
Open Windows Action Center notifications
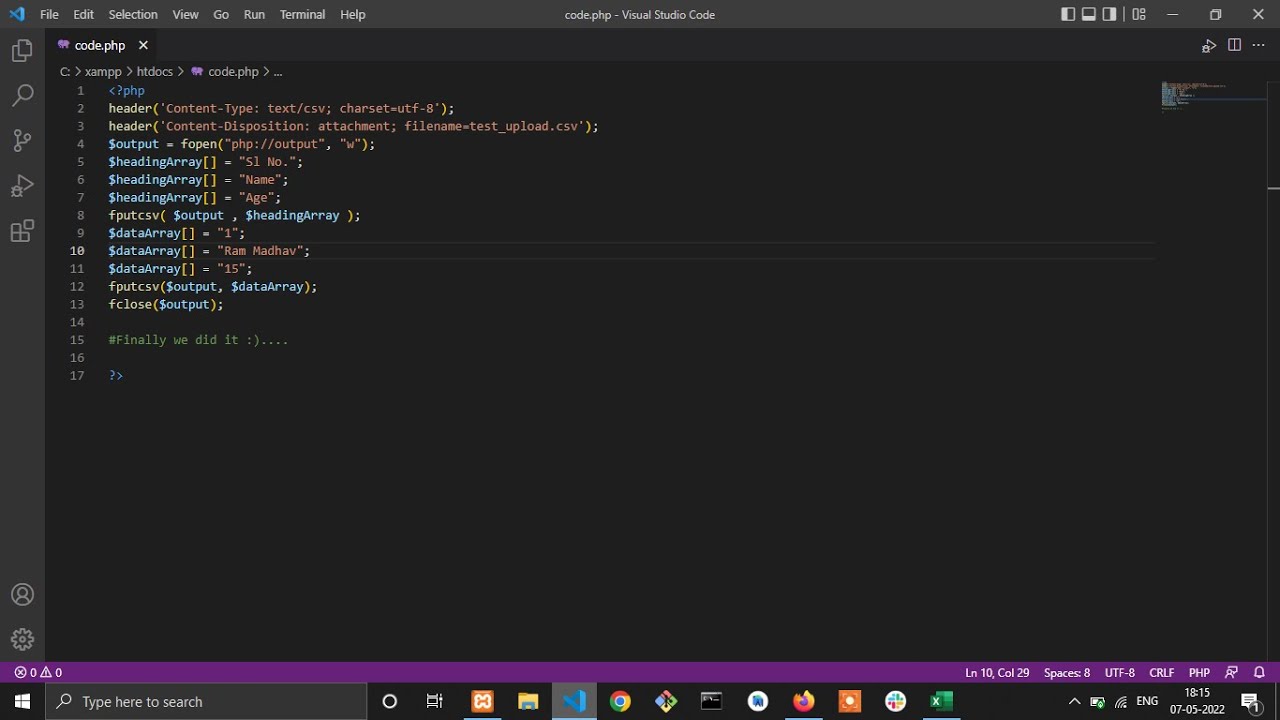point(1250,701)
